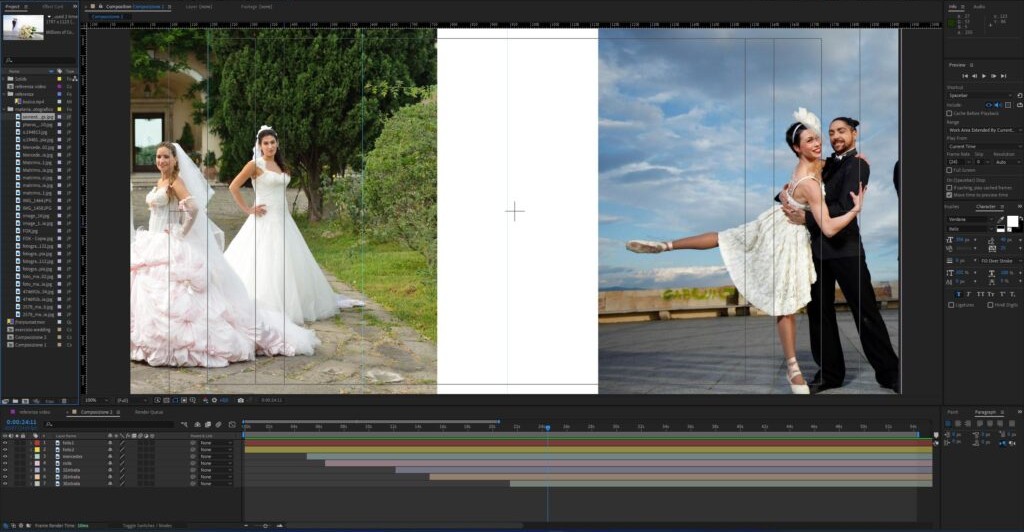This screenshot has height=532, width=1024.
Task: Click timeline zoom-out mountain icon
Action: (246, 525)
